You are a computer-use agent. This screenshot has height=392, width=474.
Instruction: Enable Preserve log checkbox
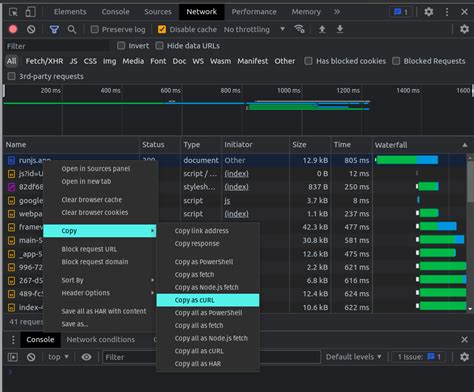(95, 29)
